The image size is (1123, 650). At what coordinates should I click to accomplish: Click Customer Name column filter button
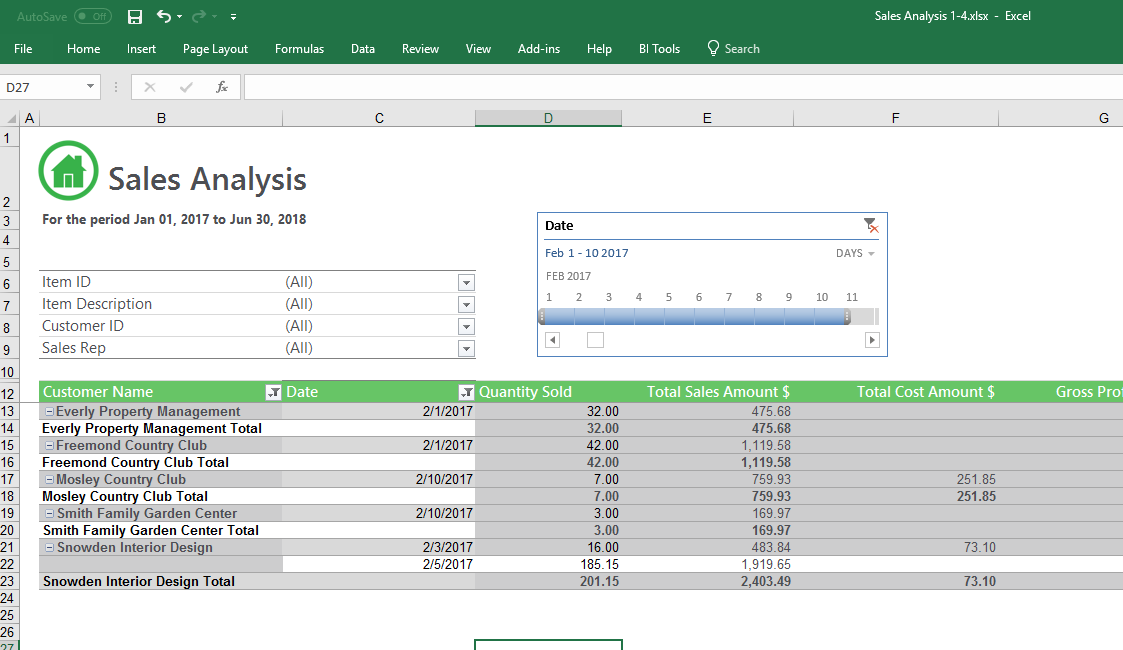pyautogui.click(x=273, y=393)
